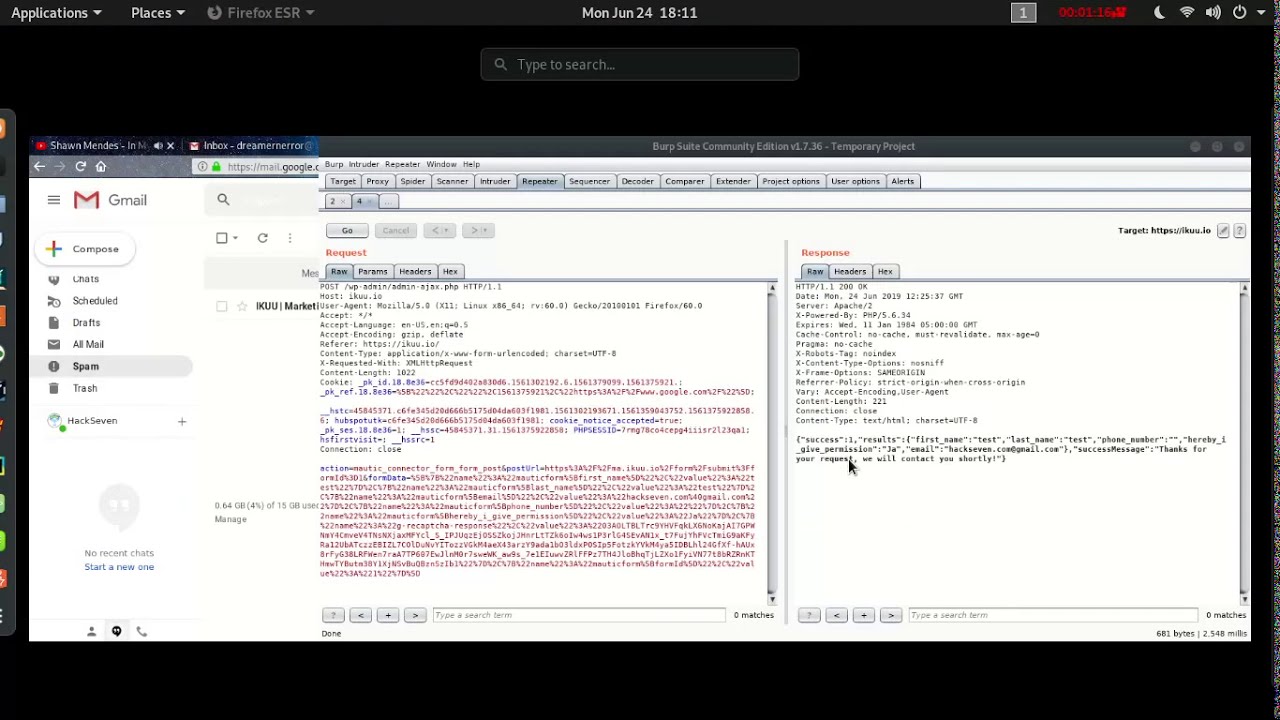Open Hangouts phone calls icon
Screen dimensions: 1280x720
pyautogui.click(x=141, y=632)
